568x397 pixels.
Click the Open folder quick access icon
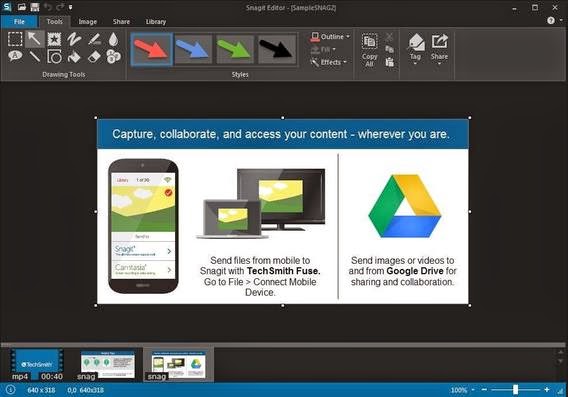22,7
